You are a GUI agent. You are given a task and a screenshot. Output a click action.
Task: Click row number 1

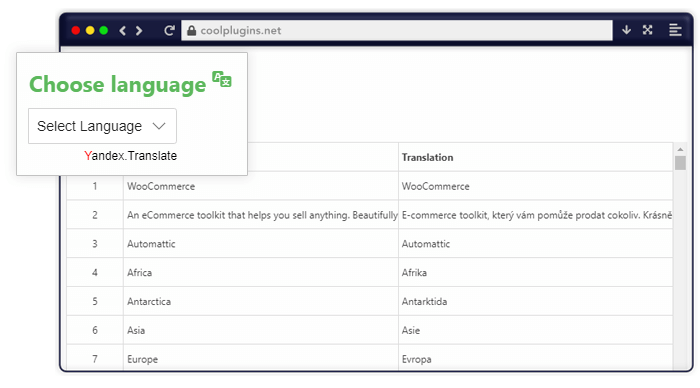click(95, 186)
